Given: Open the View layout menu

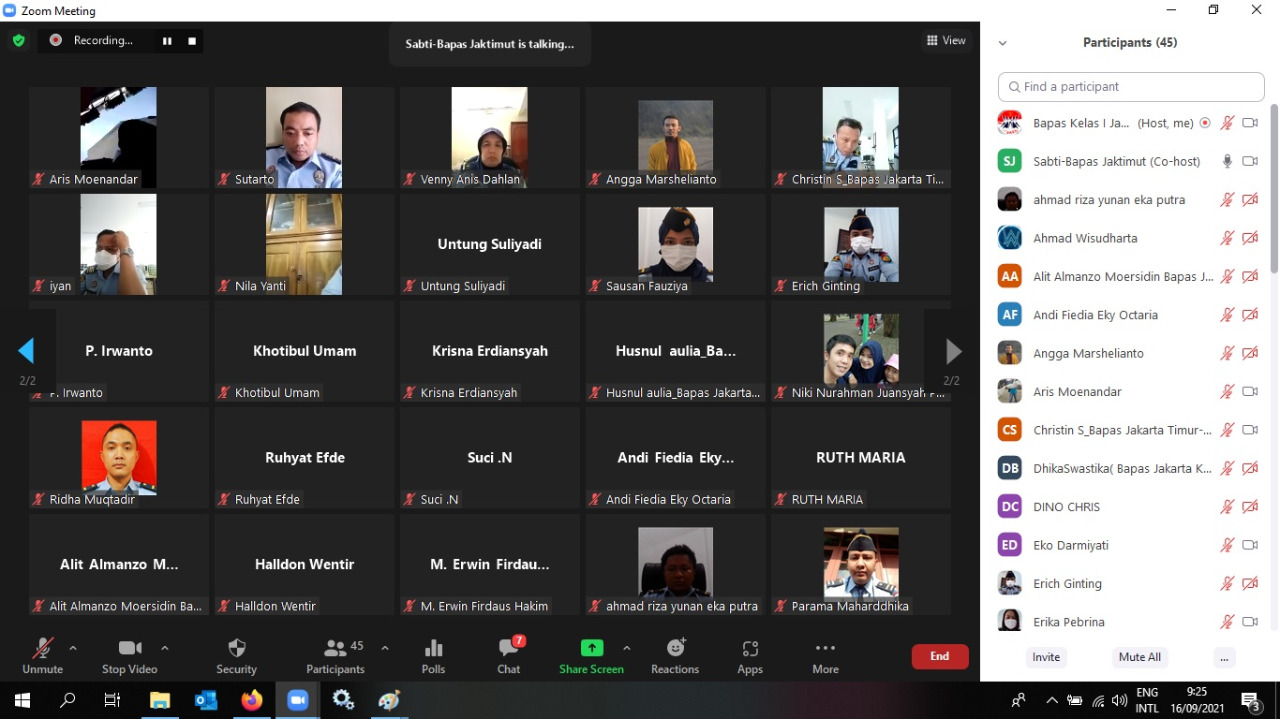Looking at the screenshot, I should point(946,41).
